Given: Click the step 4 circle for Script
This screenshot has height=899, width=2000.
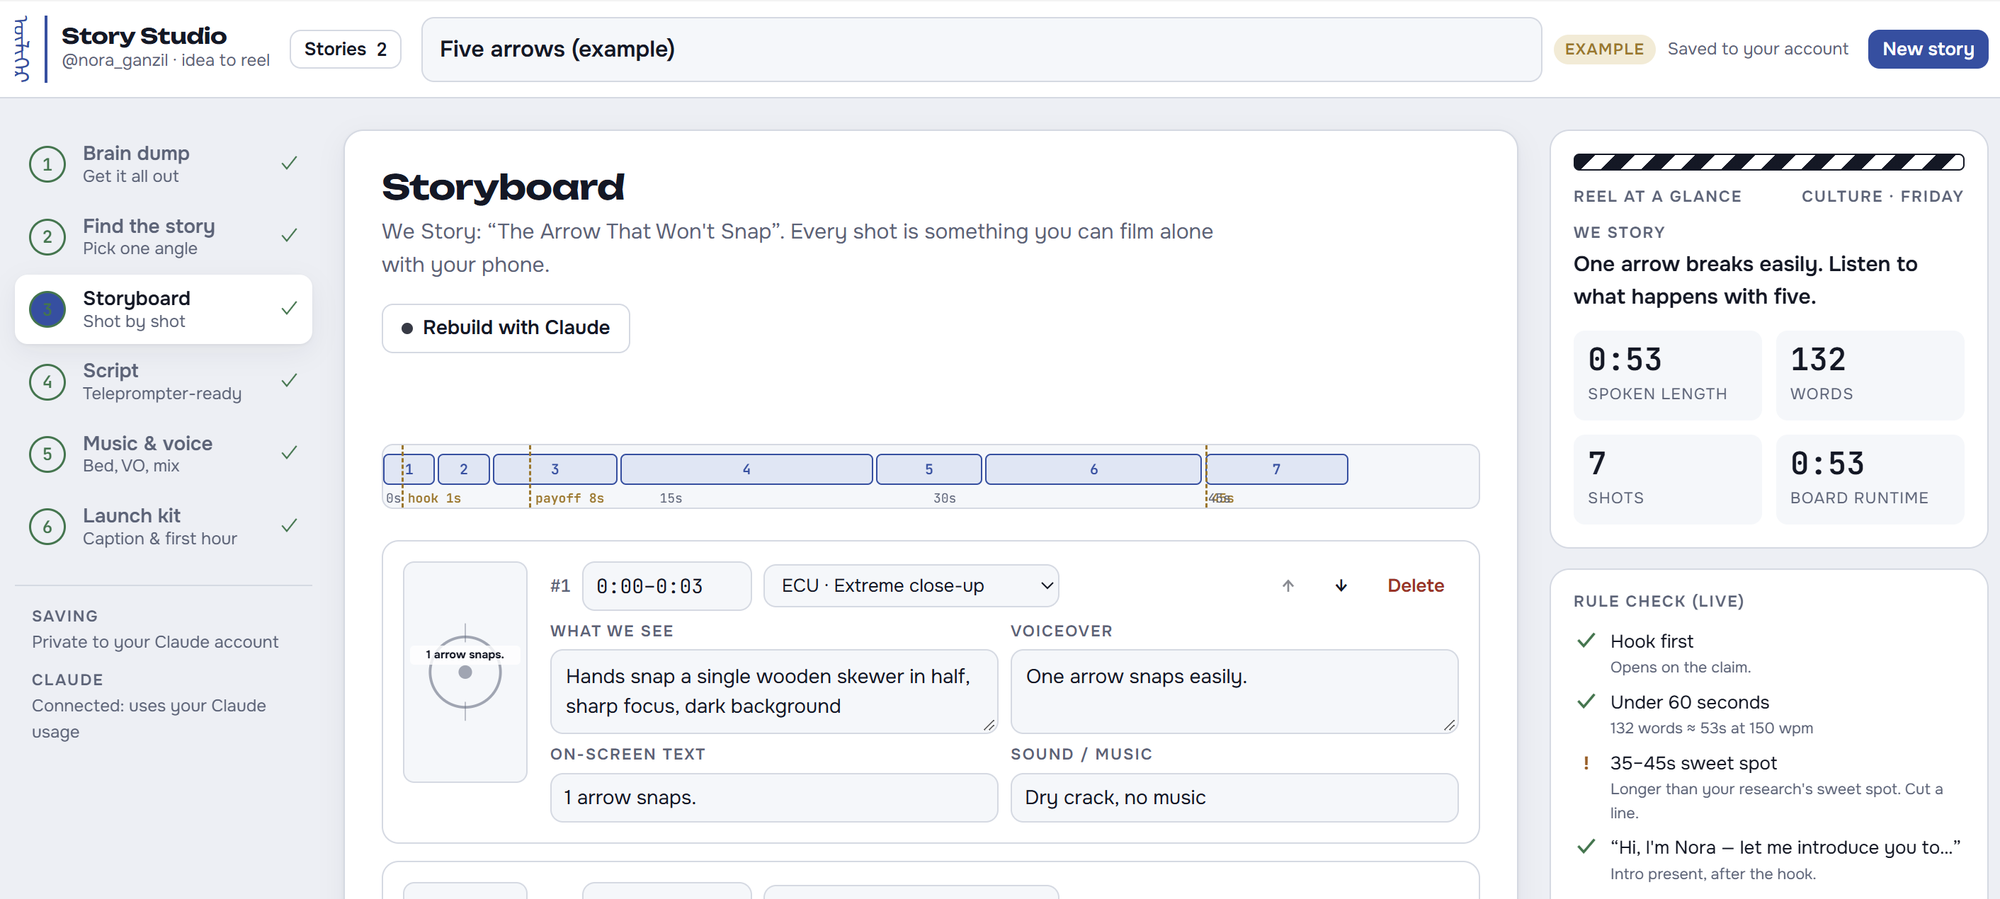Looking at the screenshot, I should point(47,382).
